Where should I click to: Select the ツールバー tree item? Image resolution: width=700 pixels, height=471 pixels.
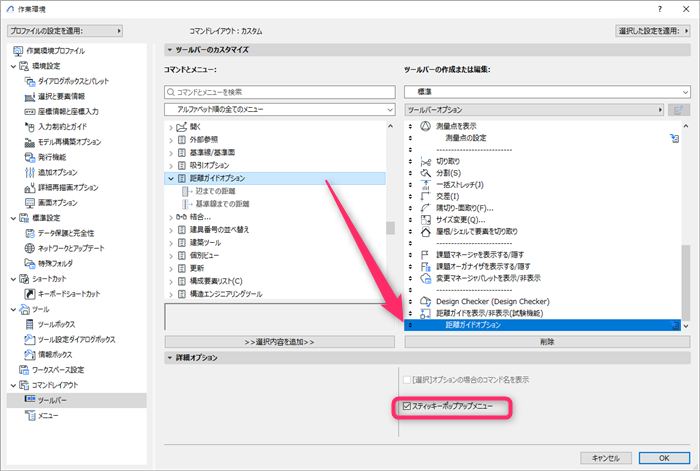click(x=77, y=400)
